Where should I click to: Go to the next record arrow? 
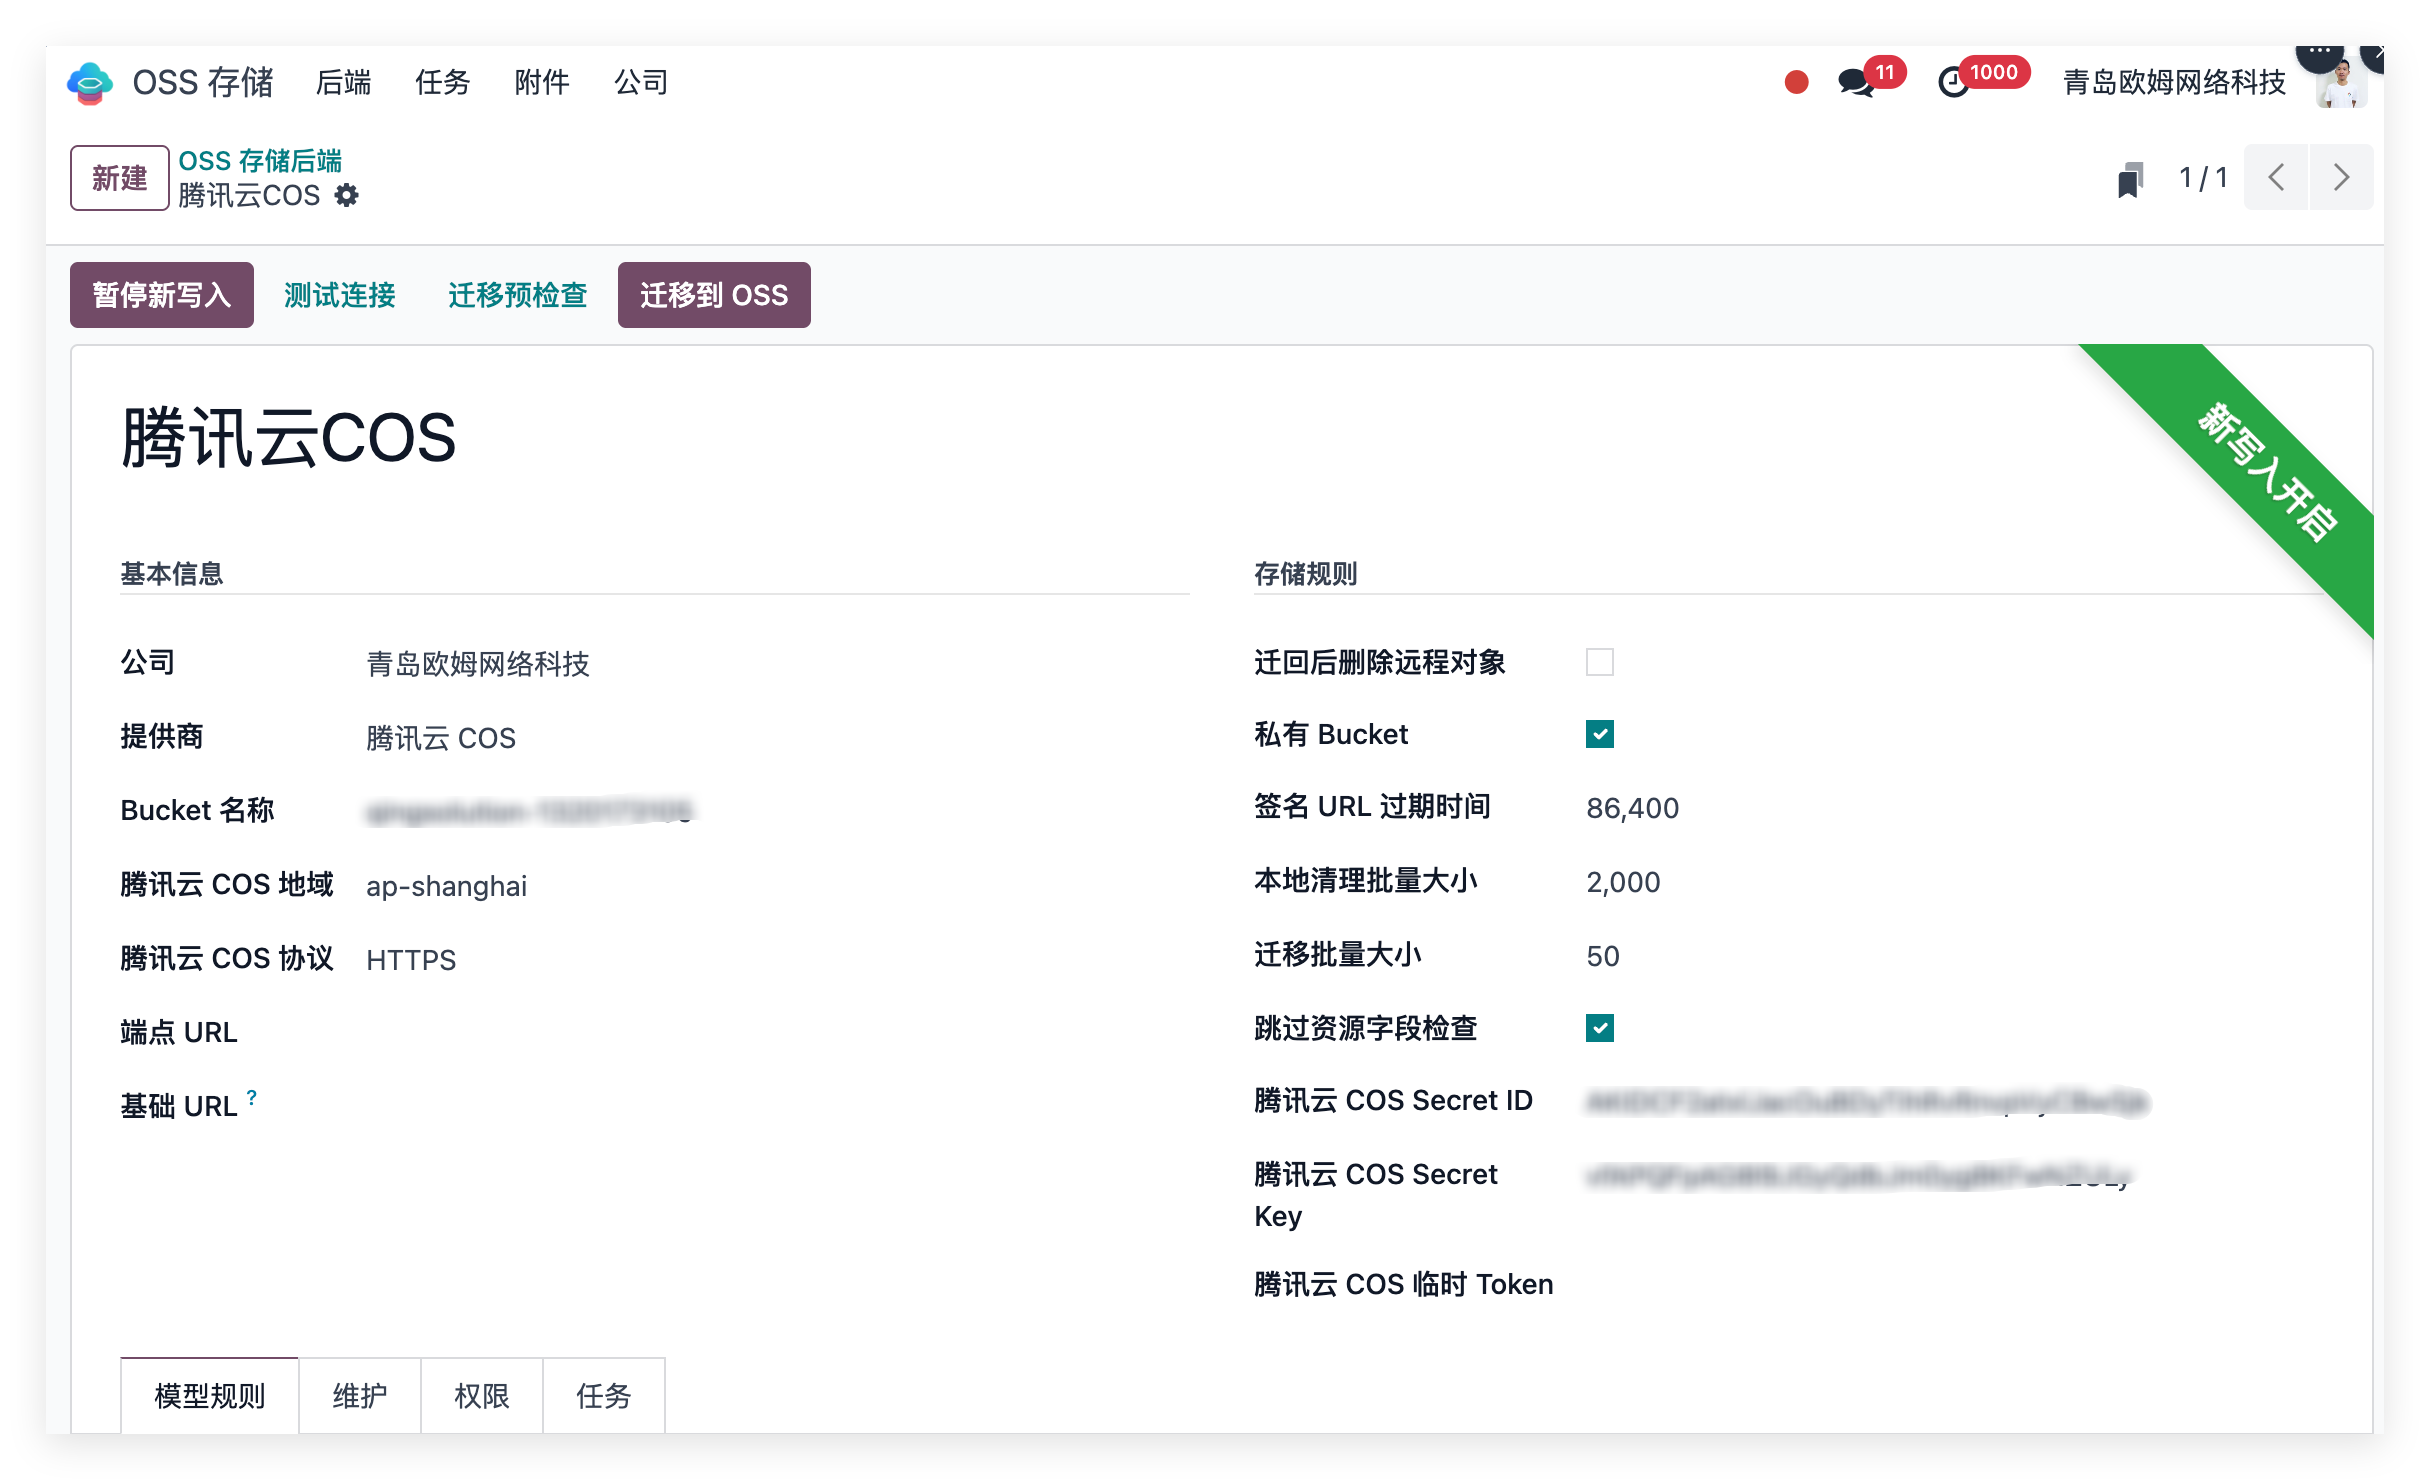[x=2340, y=178]
